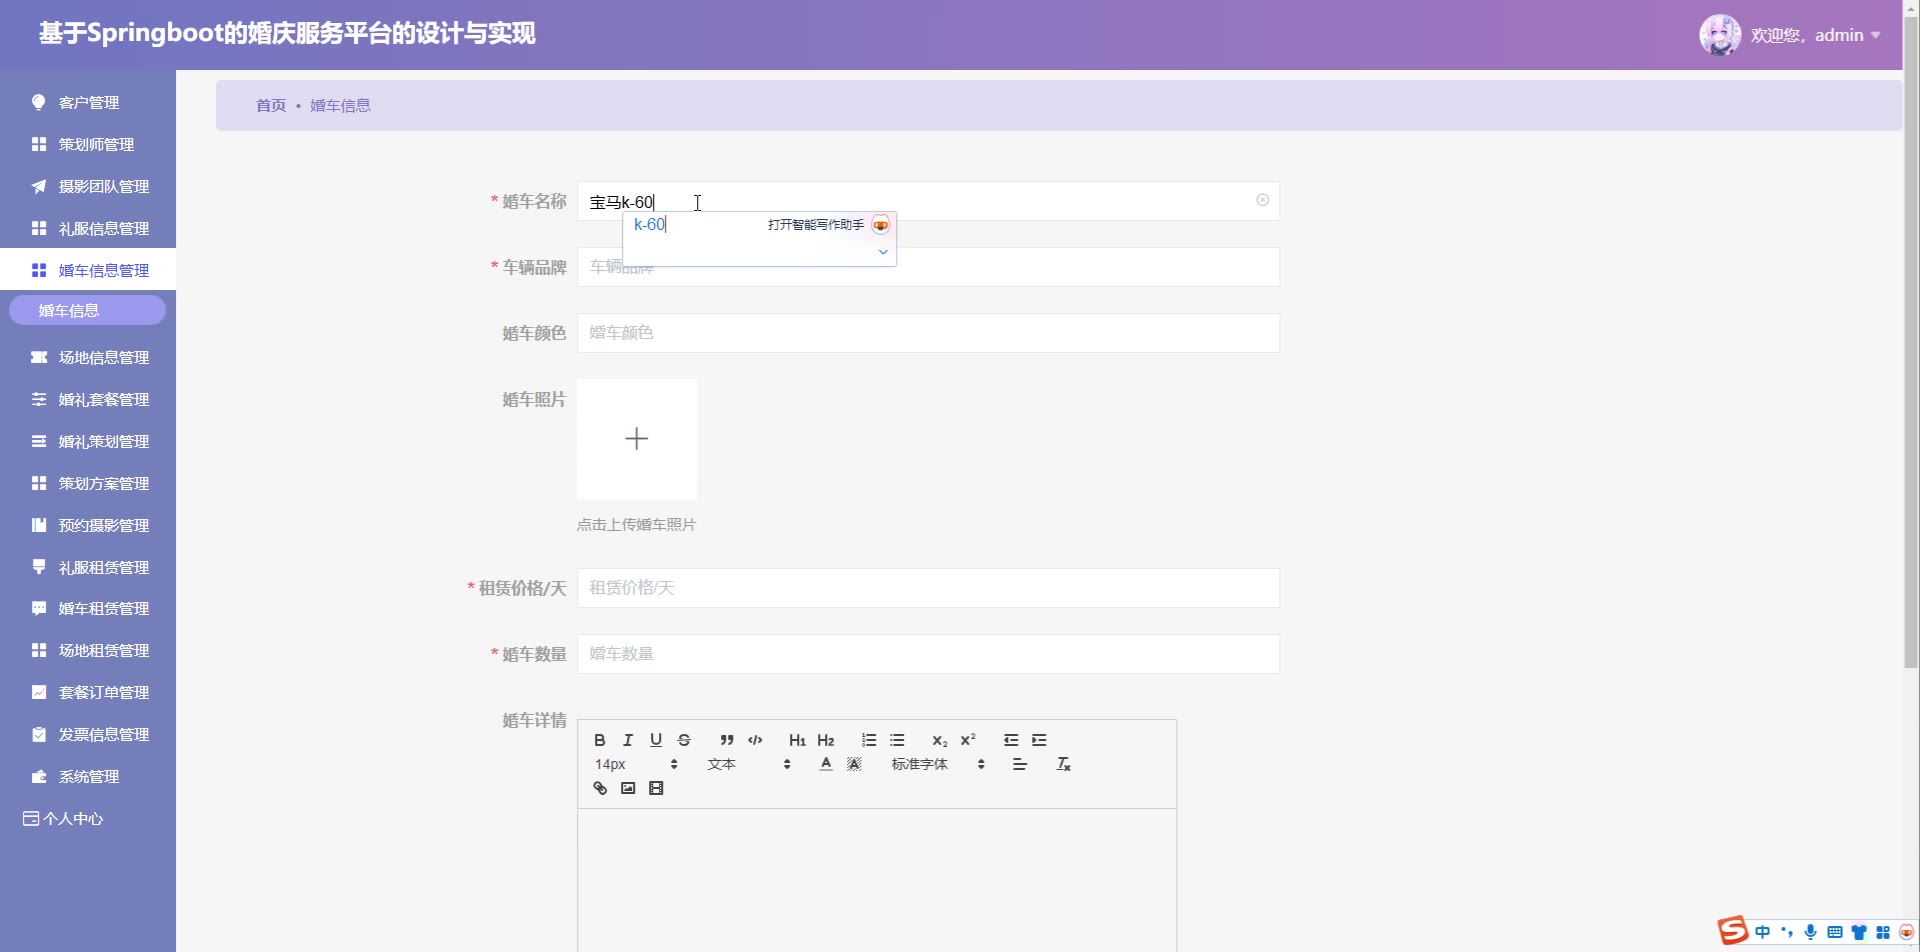1920x952 pixels.
Task: Expand the input method candidate list
Action: tap(883, 252)
